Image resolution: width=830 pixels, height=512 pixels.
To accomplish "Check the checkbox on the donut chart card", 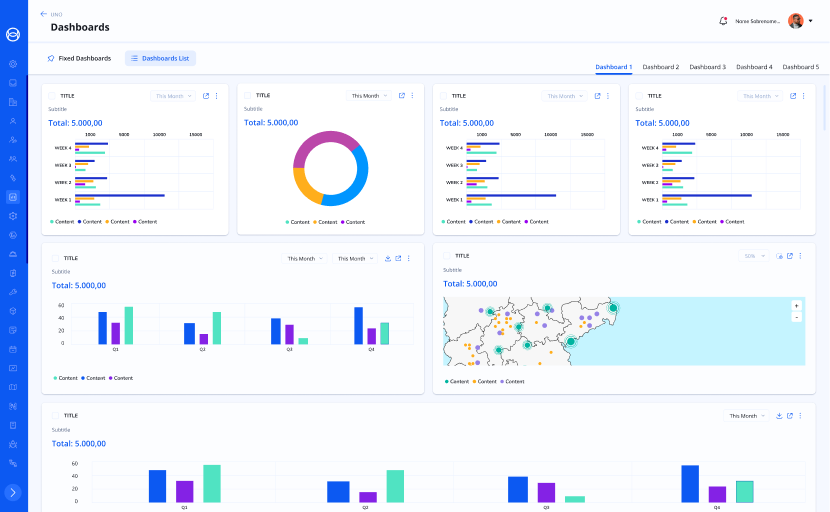I will (x=249, y=96).
